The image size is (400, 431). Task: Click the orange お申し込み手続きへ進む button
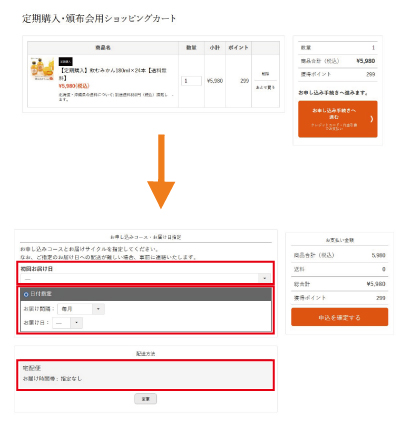coord(338,119)
